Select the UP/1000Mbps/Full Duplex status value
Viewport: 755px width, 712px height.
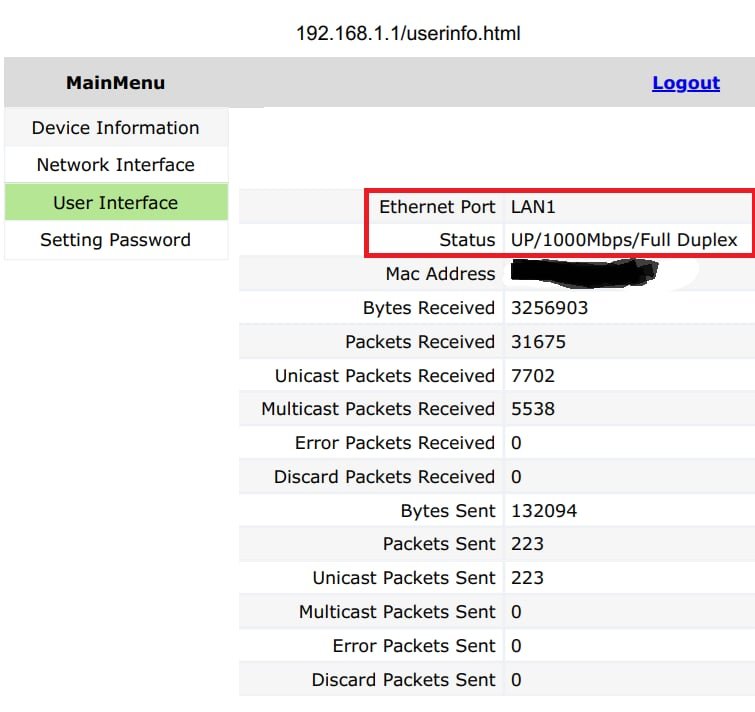click(x=624, y=240)
